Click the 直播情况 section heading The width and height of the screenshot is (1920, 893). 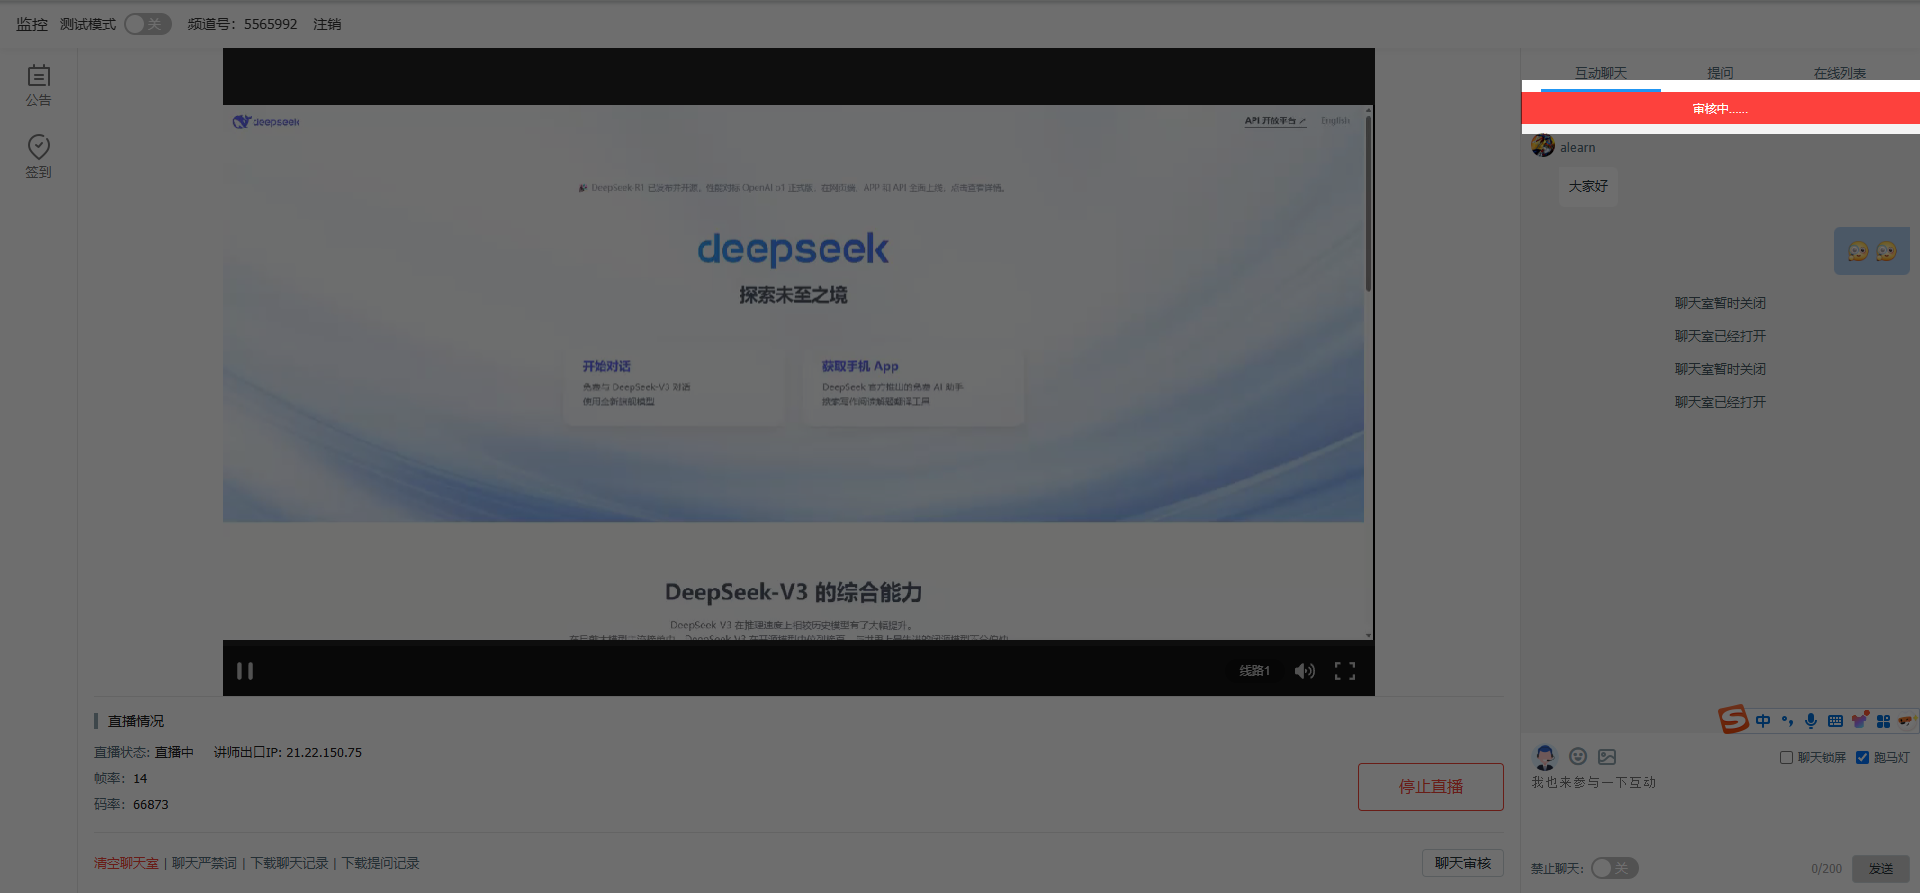pos(136,721)
